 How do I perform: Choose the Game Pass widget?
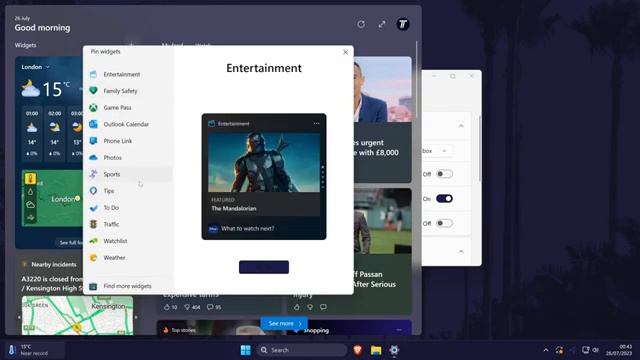[127, 108]
